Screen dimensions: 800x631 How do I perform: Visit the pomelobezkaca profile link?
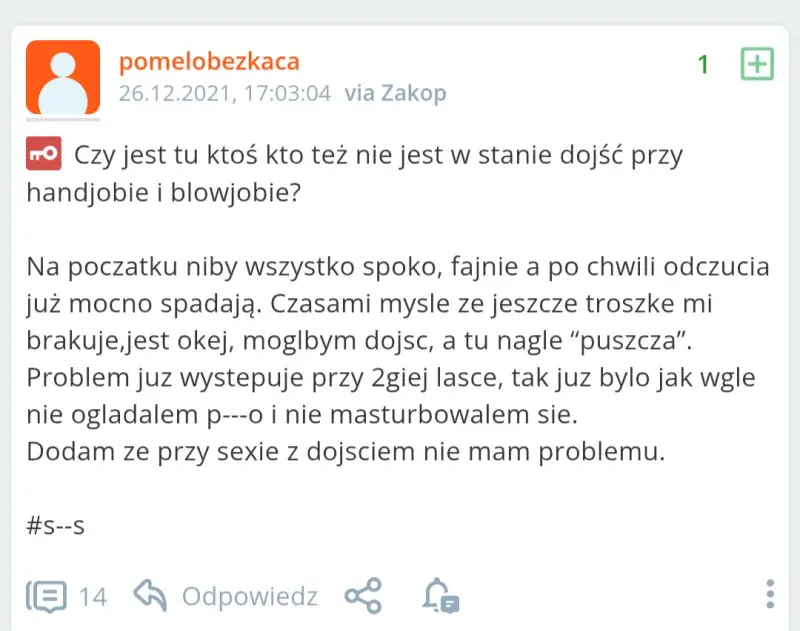click(209, 62)
